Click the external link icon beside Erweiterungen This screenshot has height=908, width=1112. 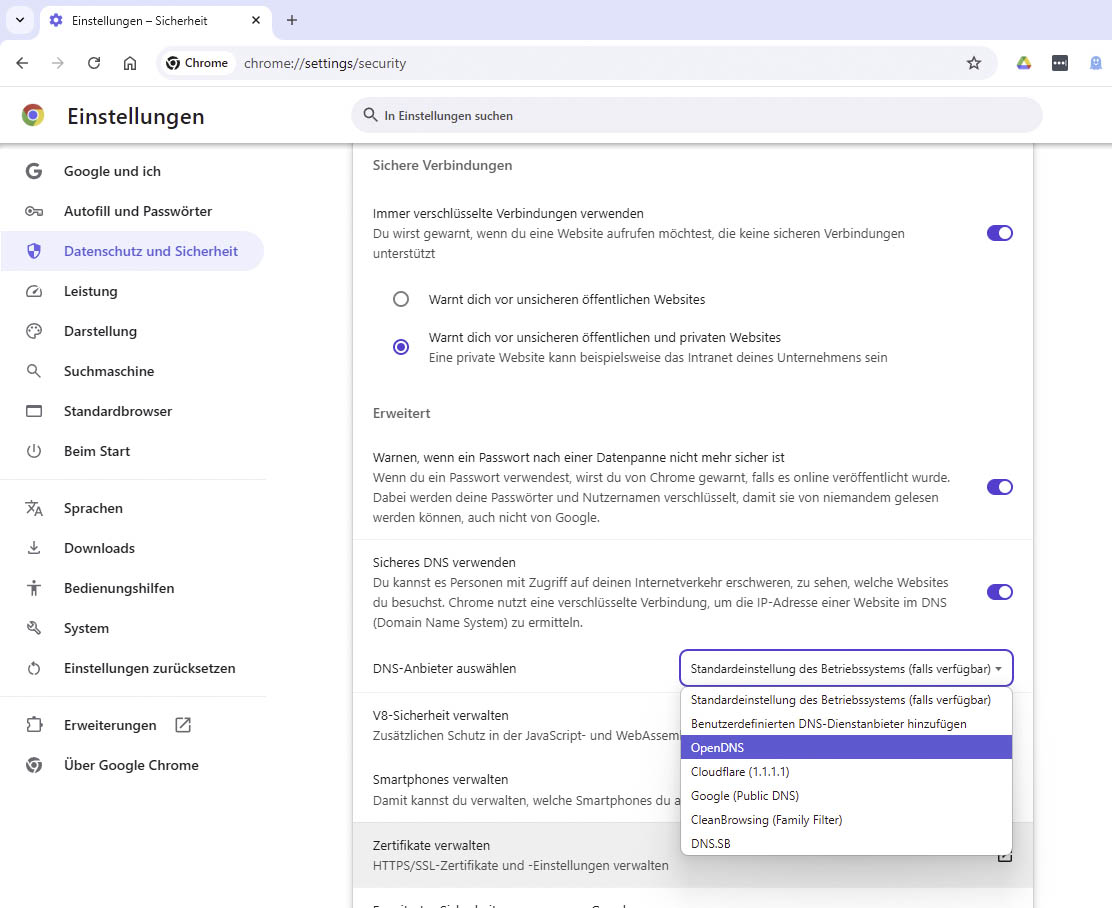coord(183,725)
